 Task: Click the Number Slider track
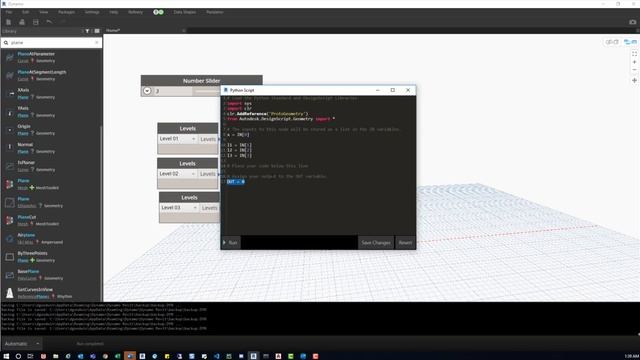click(x=206, y=91)
